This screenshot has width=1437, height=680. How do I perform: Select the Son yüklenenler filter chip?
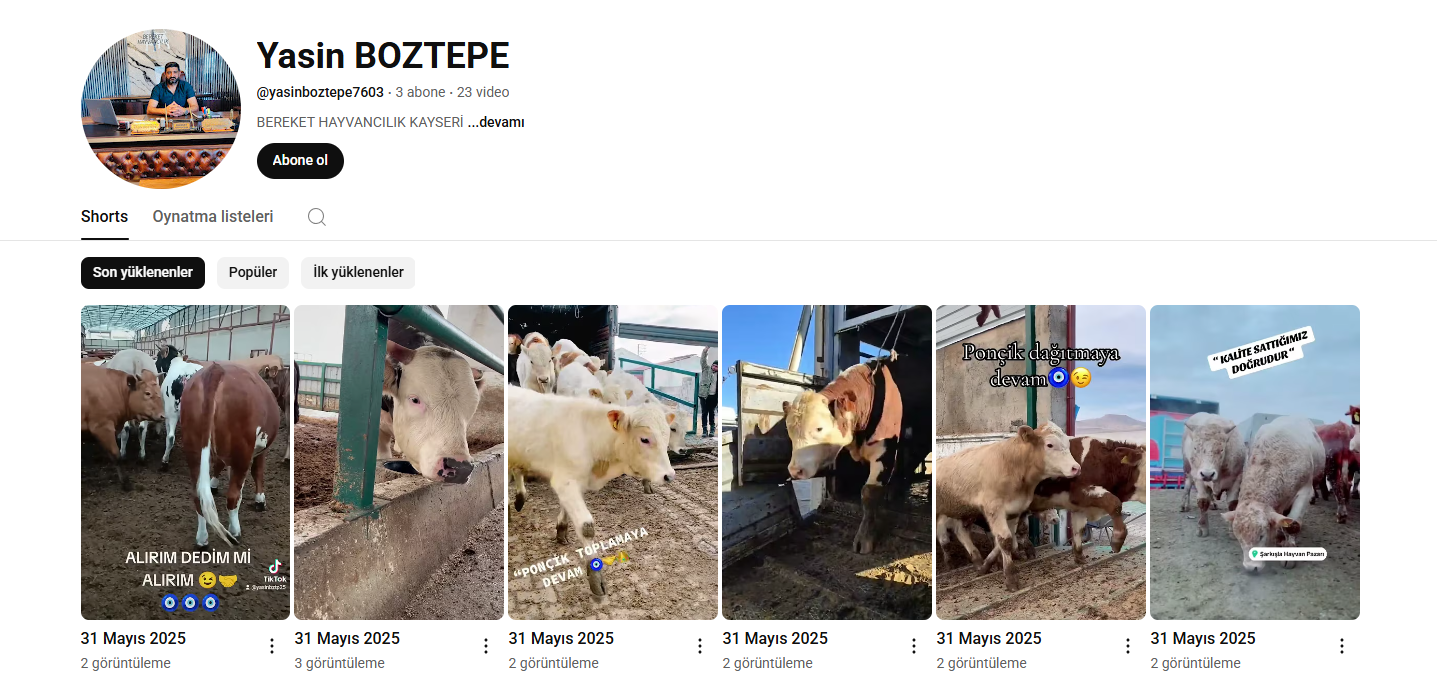pyautogui.click(x=143, y=273)
